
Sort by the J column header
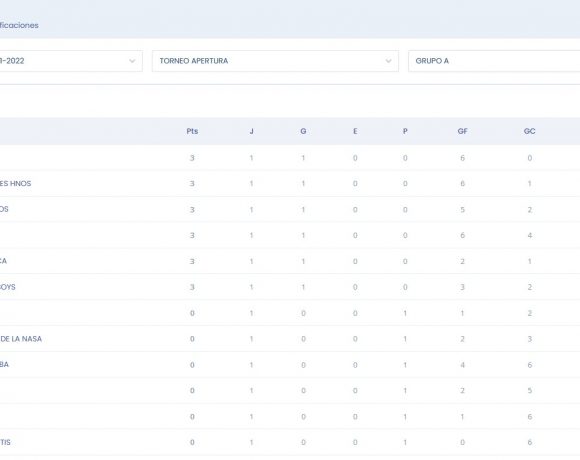click(252, 131)
